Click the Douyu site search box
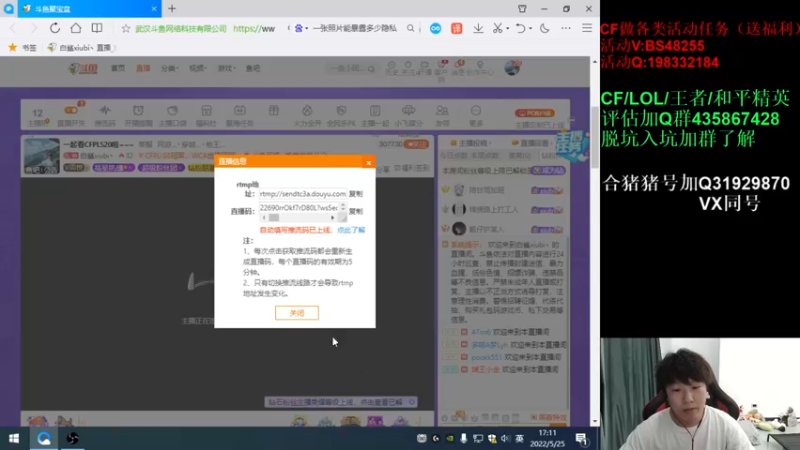Screen dimensions: 800x450 pos(353,68)
